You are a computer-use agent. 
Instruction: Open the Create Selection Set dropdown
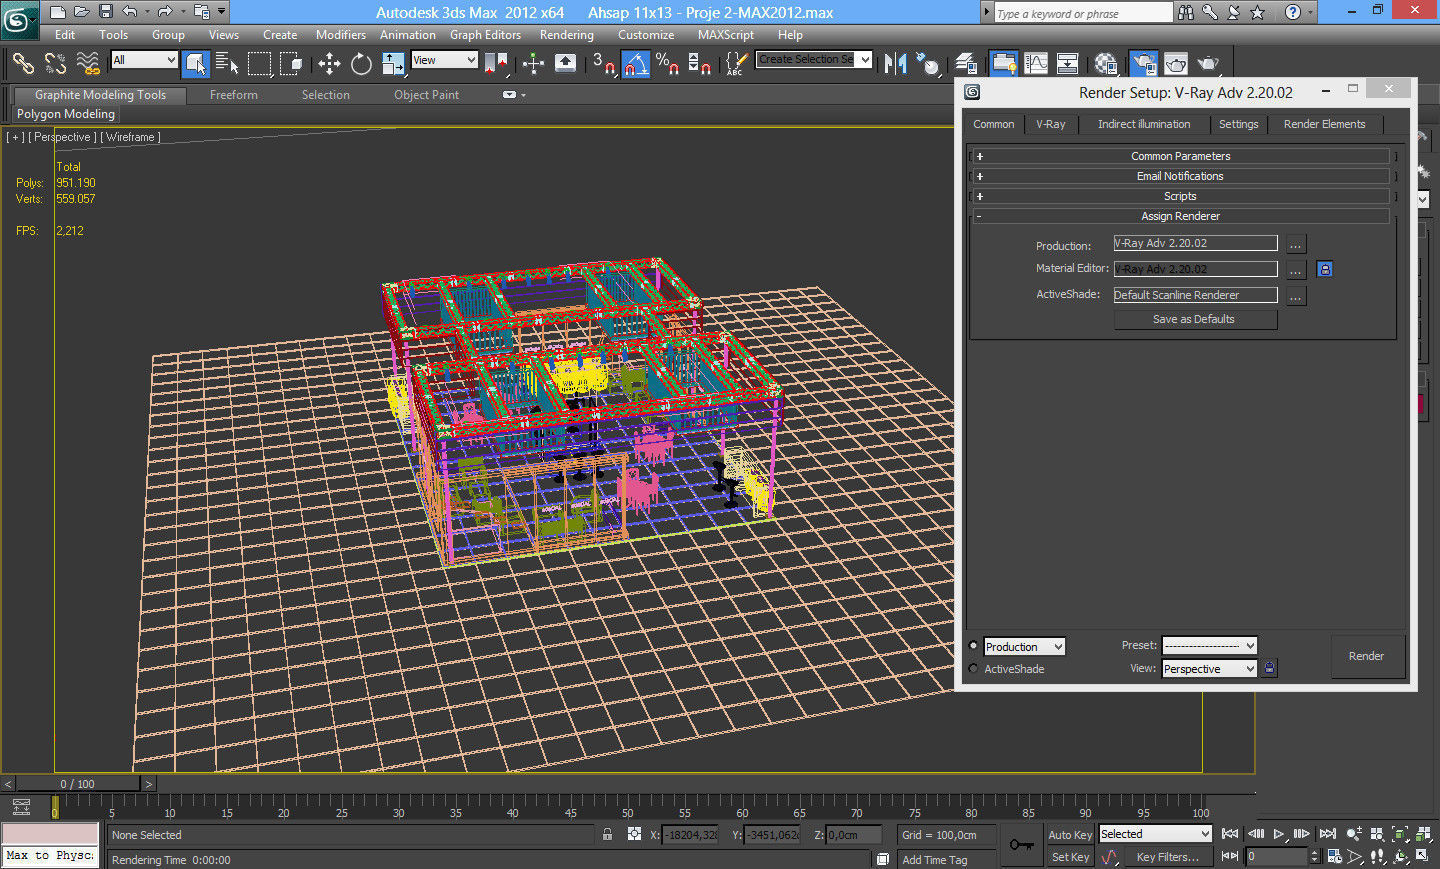(x=814, y=59)
